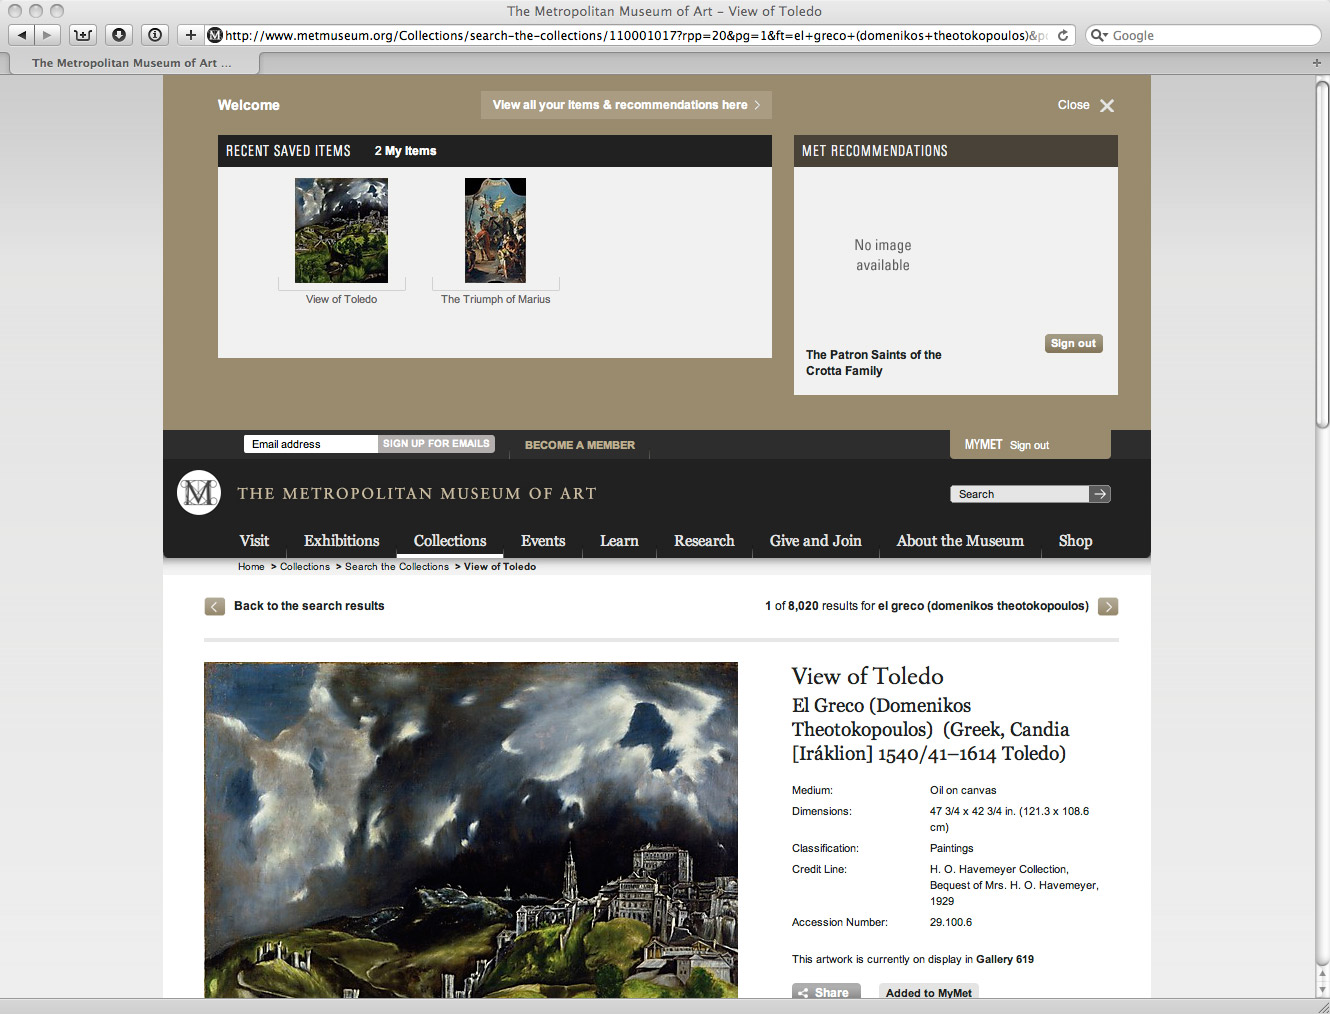Screen dimensions: 1330x1014
Task: Click the Added to MyMet button
Action: (929, 992)
